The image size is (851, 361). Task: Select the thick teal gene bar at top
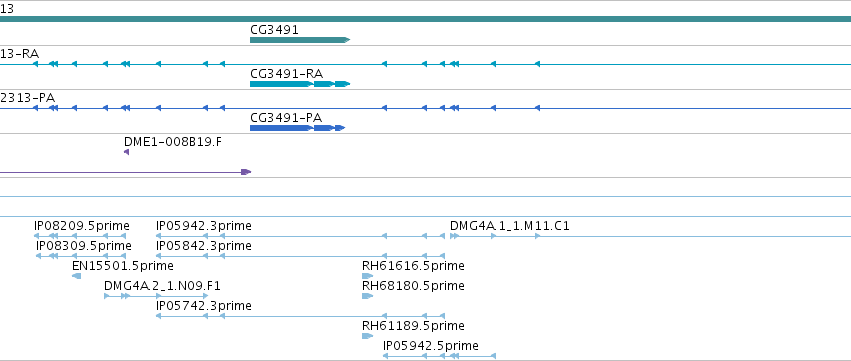[426, 19]
